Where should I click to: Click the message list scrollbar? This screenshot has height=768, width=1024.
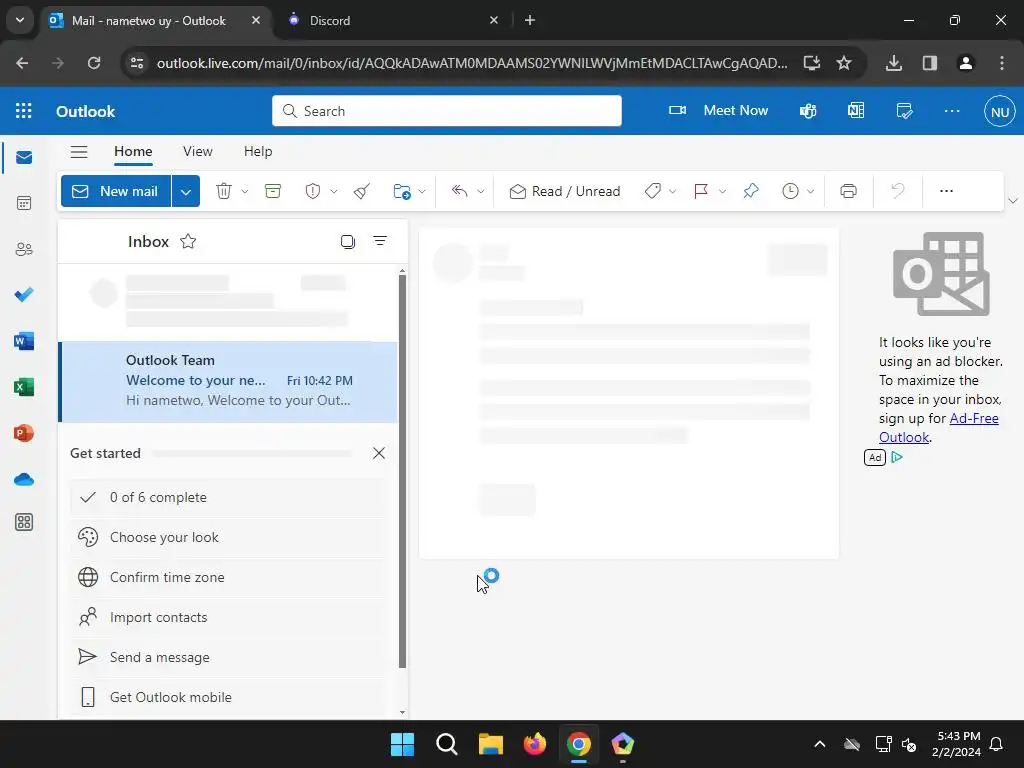(402, 470)
